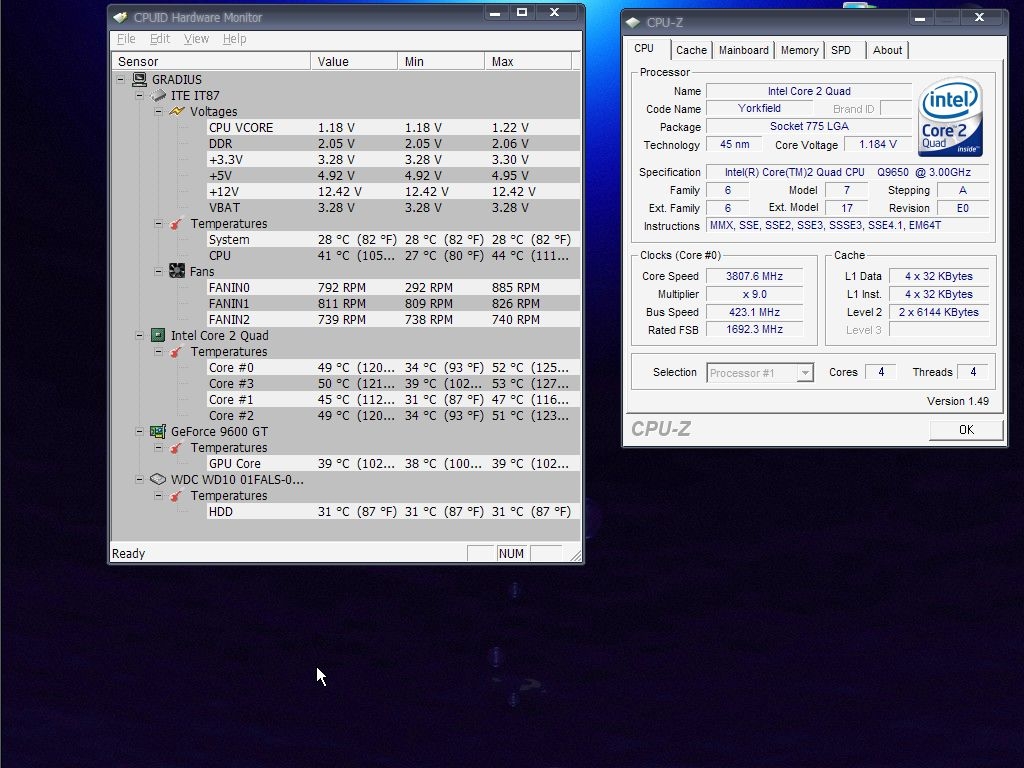Viewport: 1024px width, 768px height.
Task: Click the Voltages lightning icon
Action: [177, 112]
